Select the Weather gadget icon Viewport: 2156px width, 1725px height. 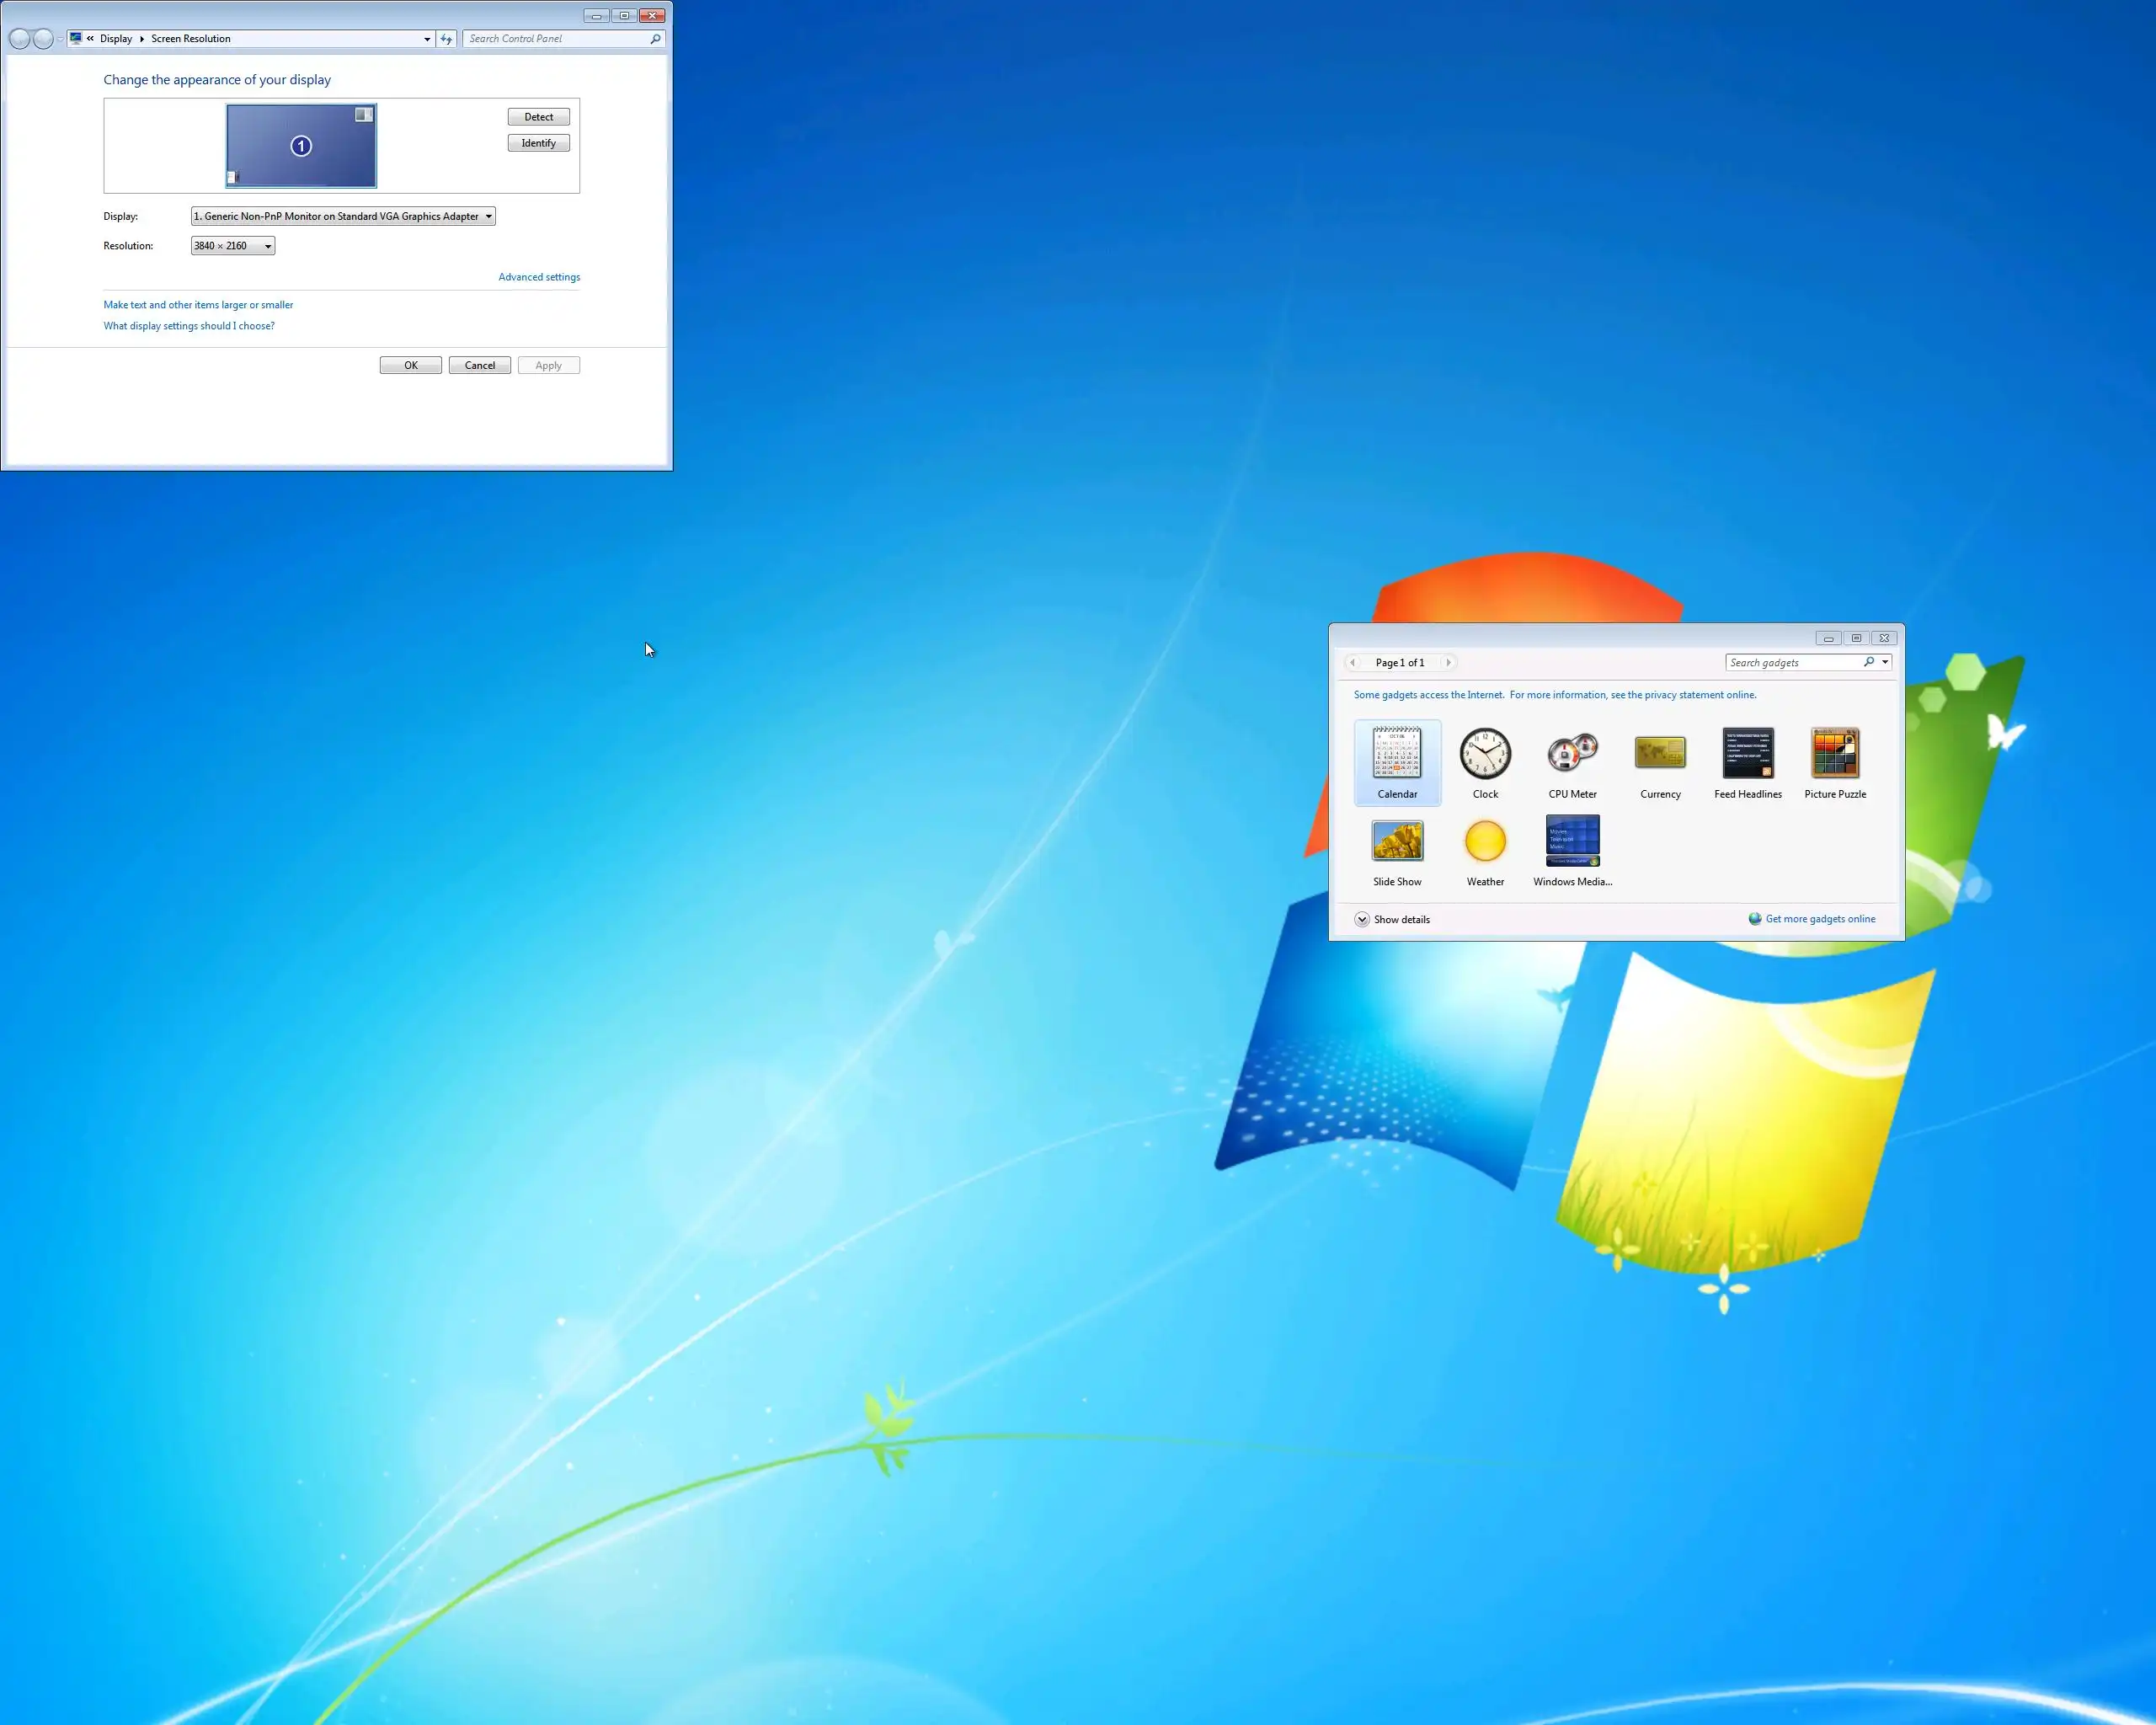1485,841
